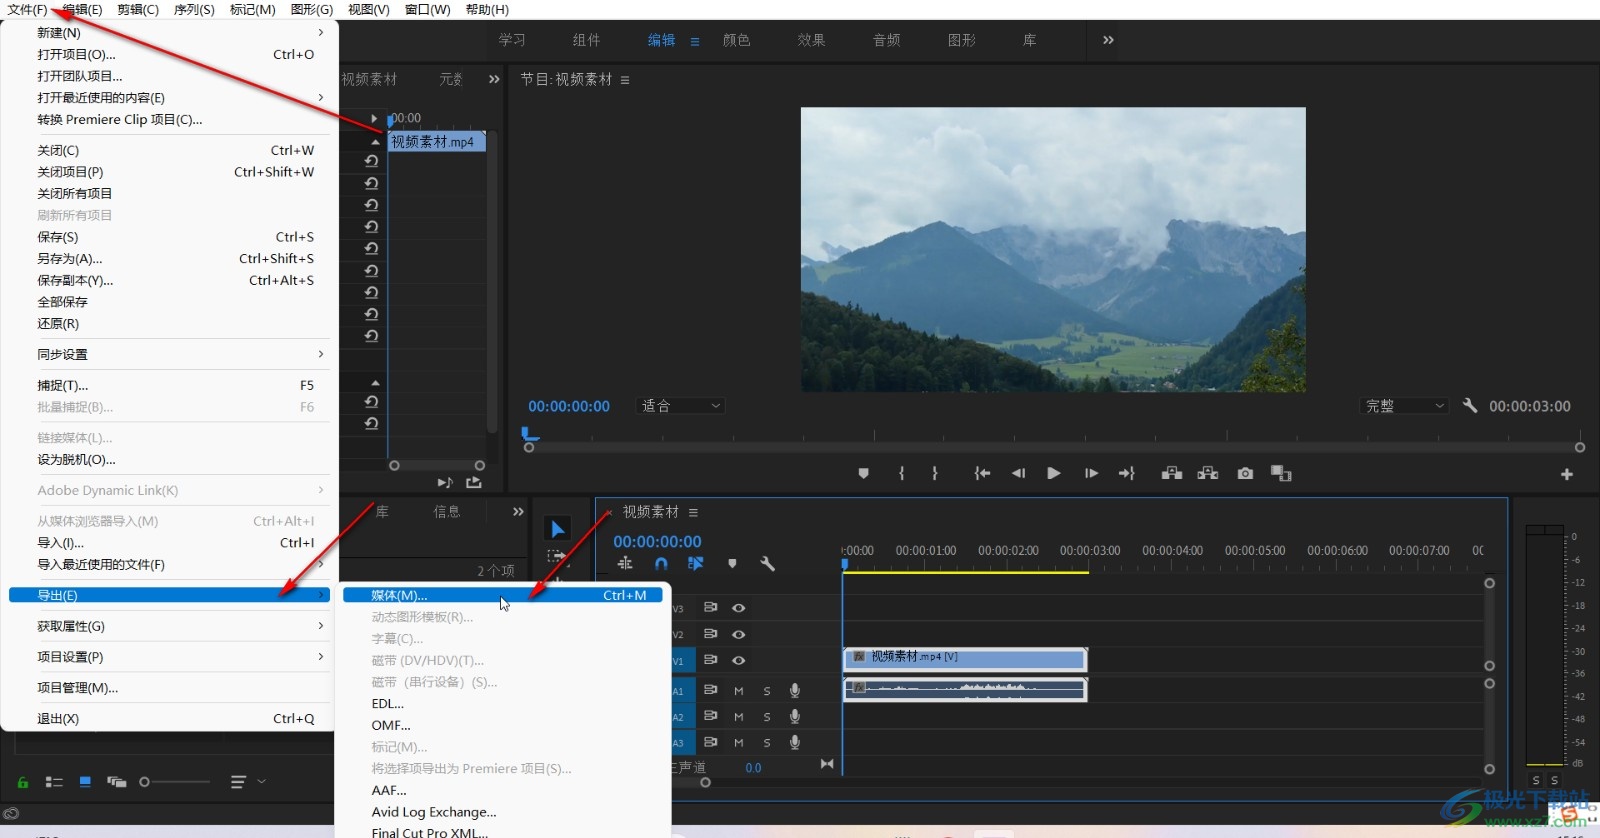
Task: Toggle sync lock on V1 track
Action: 710,660
